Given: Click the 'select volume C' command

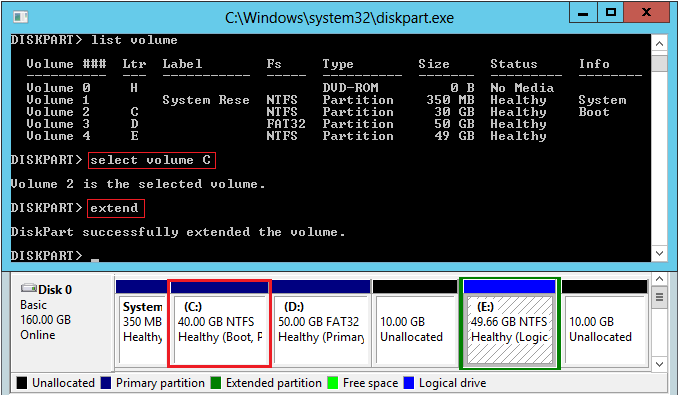Looking at the screenshot, I should coord(151,160).
